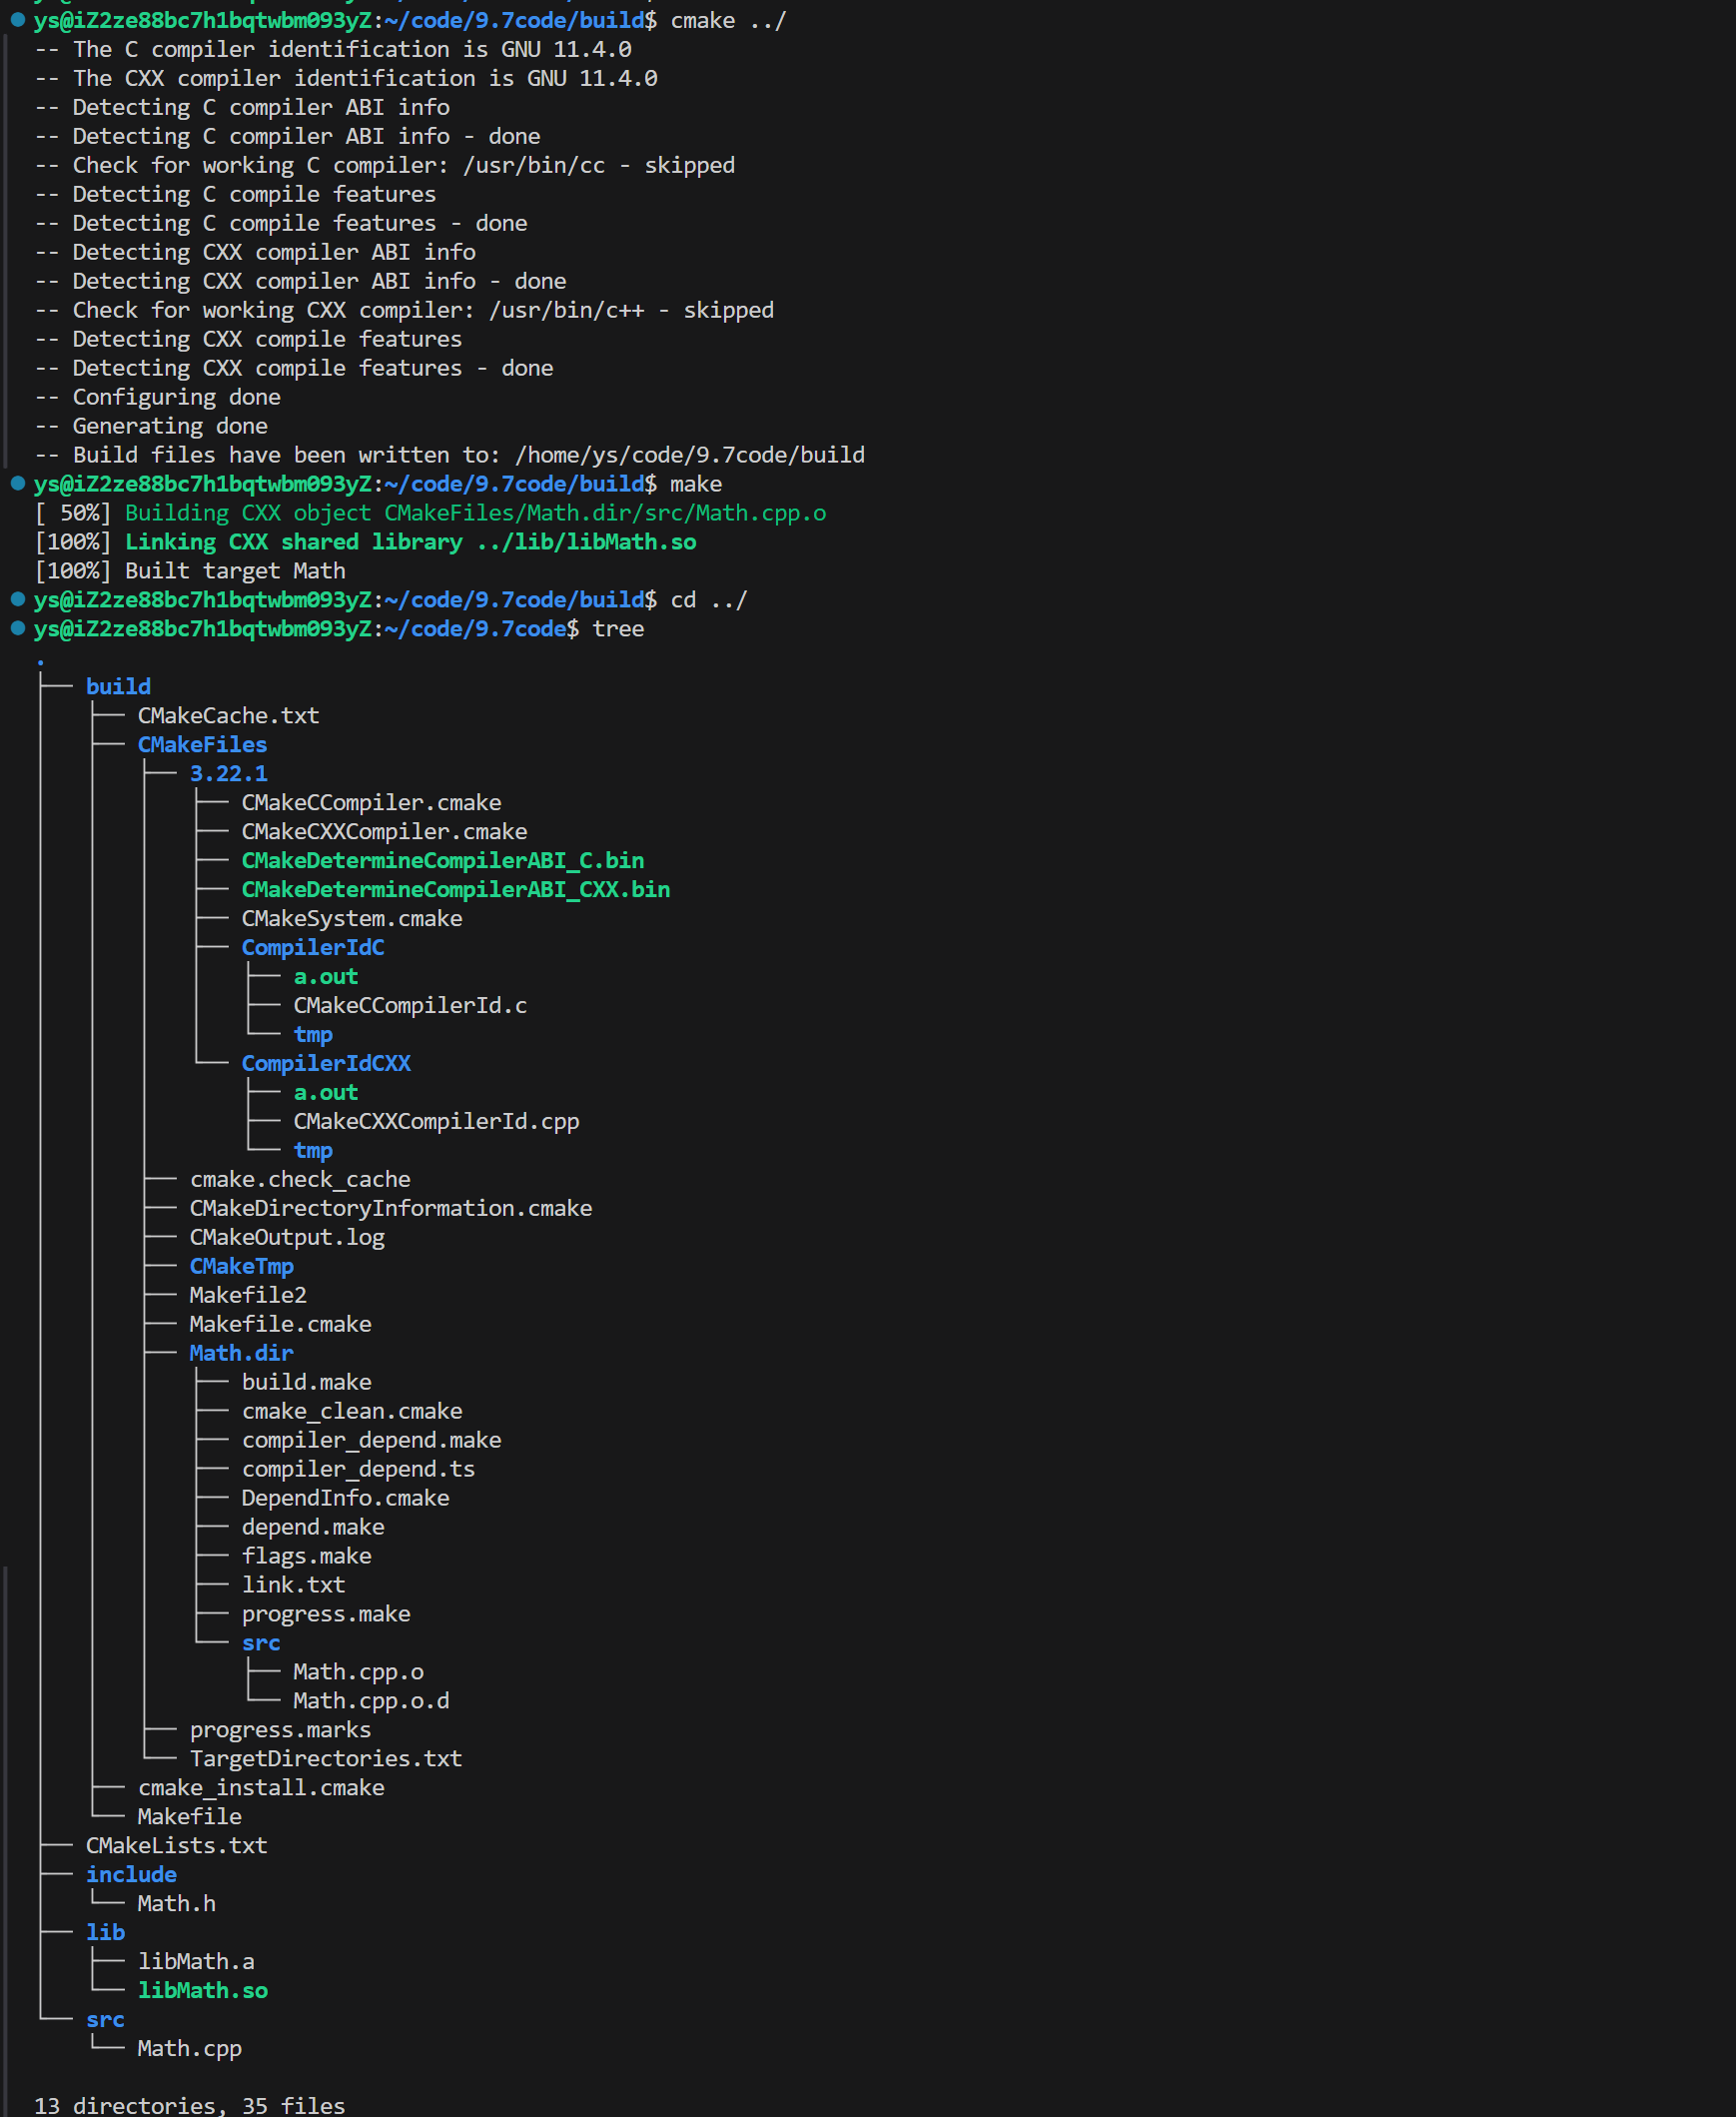
Task: Click src directory under Math.dir
Action: 261,1644
